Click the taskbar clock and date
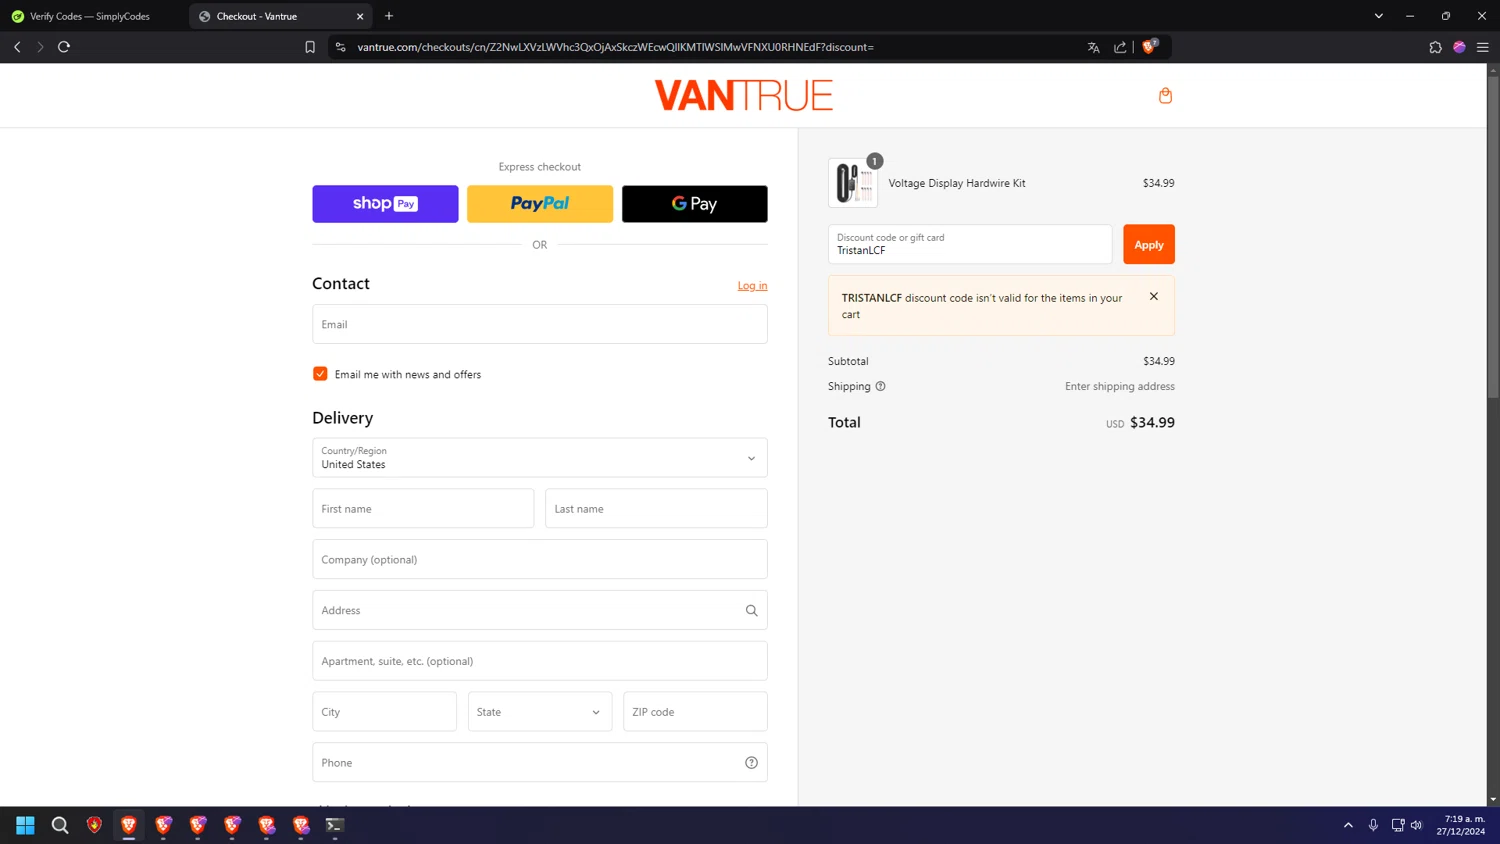Viewport: 1500px width, 844px height. click(1461, 825)
